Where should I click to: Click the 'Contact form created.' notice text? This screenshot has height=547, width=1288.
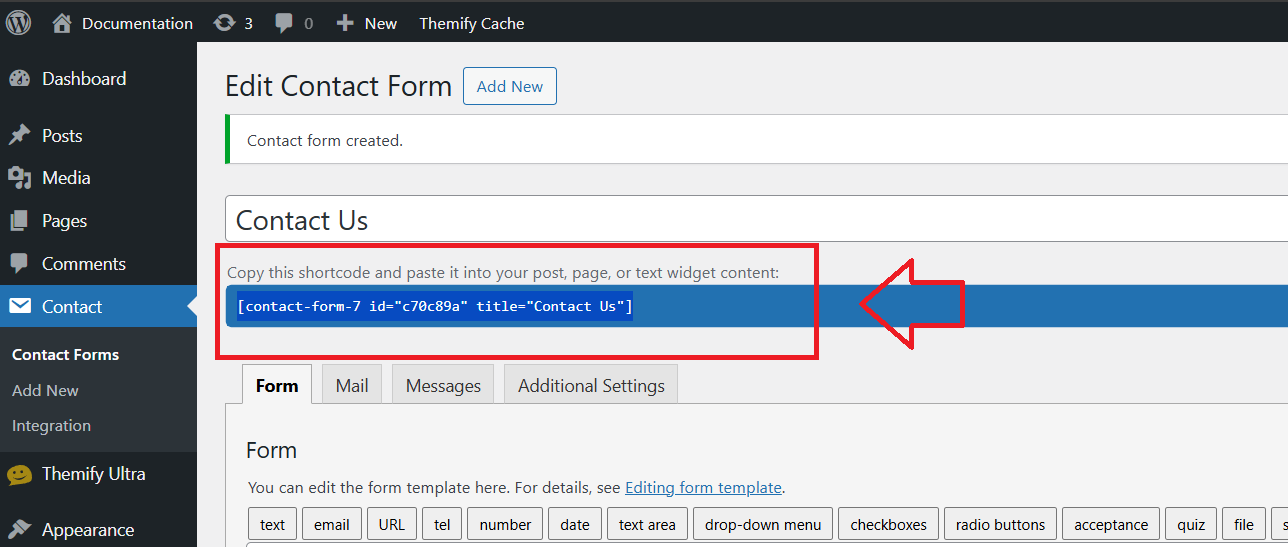pyautogui.click(x=325, y=141)
